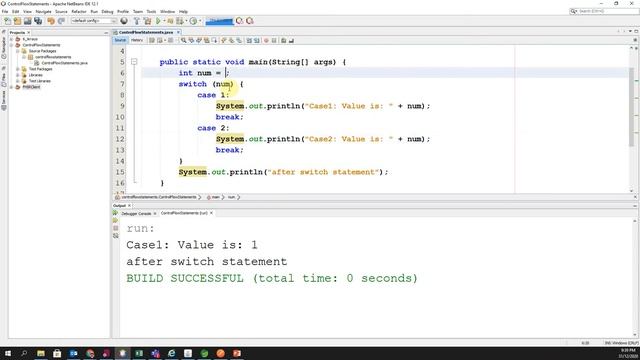Toggle Highlight Search in editor toolbar
Screen dimensions: 640x360
point(207,40)
